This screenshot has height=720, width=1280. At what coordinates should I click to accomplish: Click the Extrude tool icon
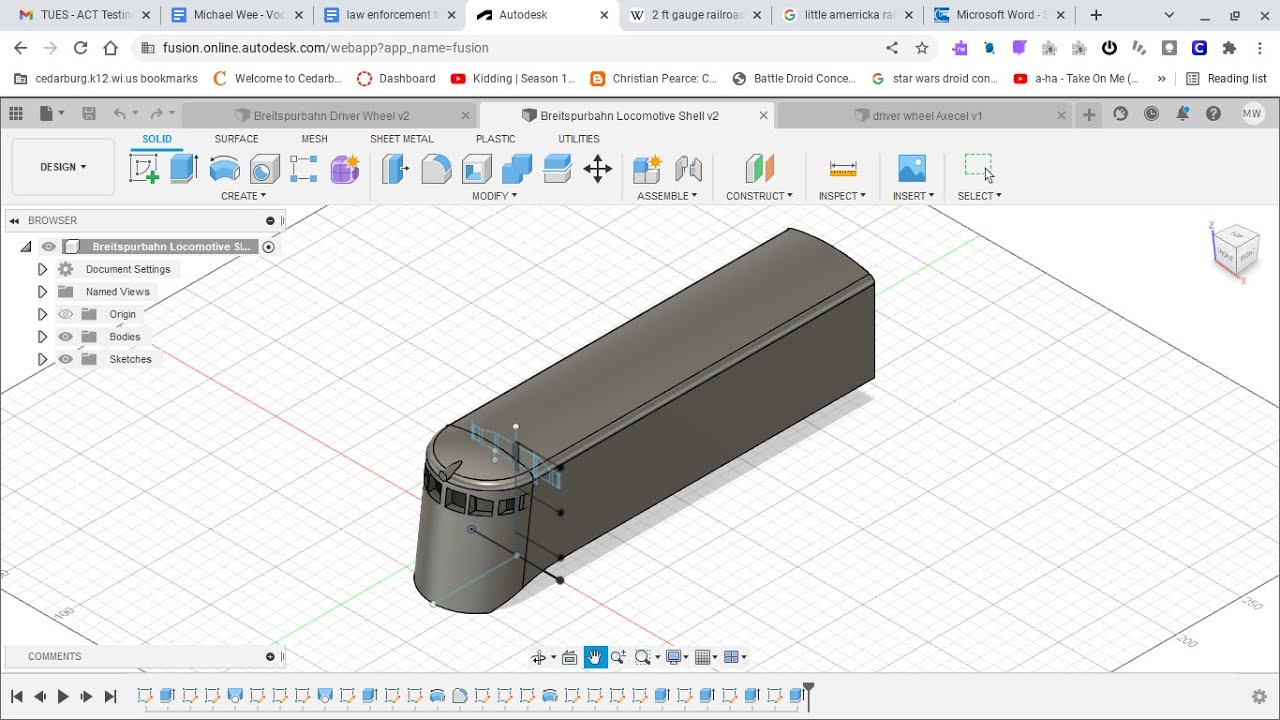click(x=184, y=168)
